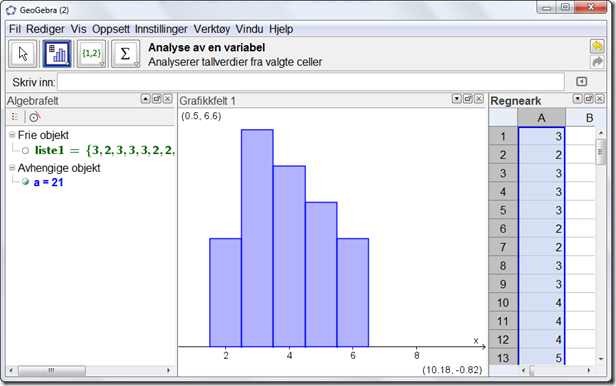
Task: Open the Innstillinger menu
Action: [x=161, y=29]
